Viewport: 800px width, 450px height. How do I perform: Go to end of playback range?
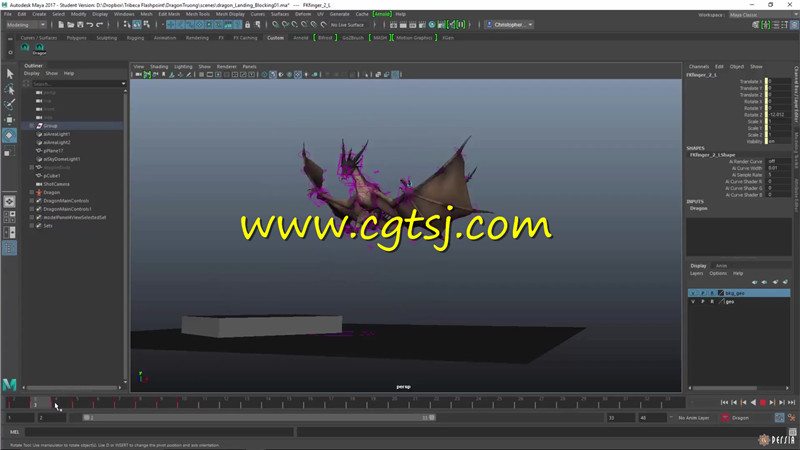[x=791, y=403]
